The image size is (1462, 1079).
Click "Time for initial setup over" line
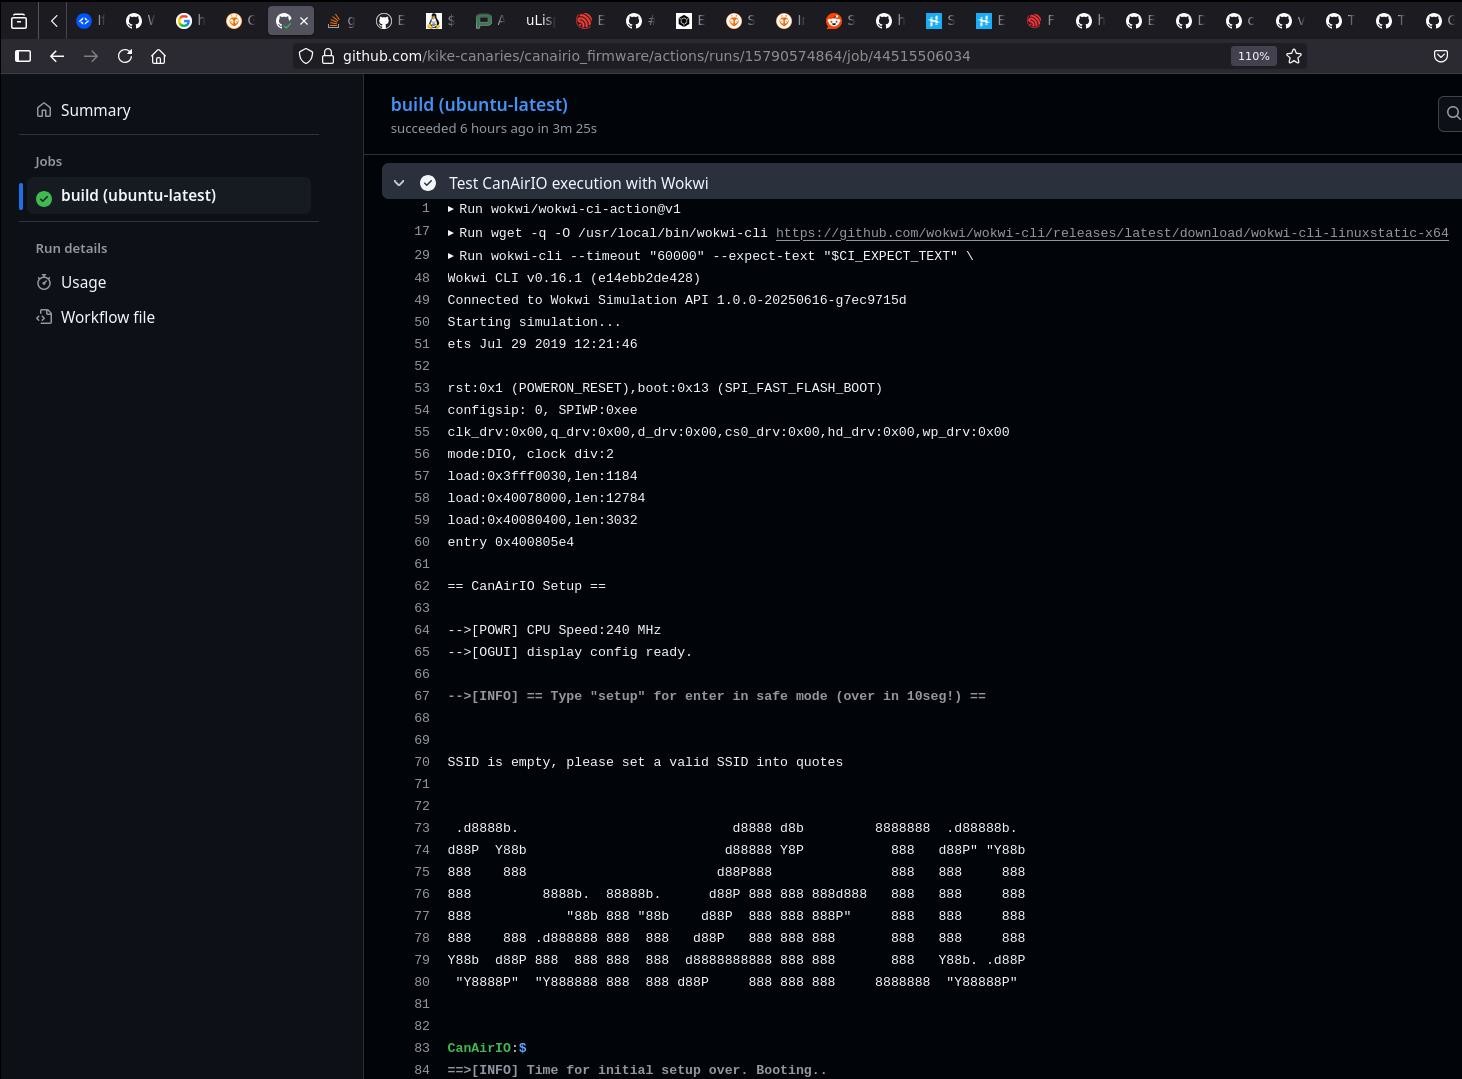(x=637, y=1070)
